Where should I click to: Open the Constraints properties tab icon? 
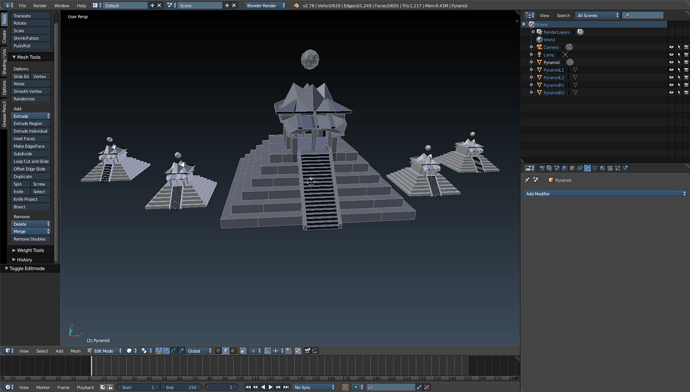click(580, 168)
